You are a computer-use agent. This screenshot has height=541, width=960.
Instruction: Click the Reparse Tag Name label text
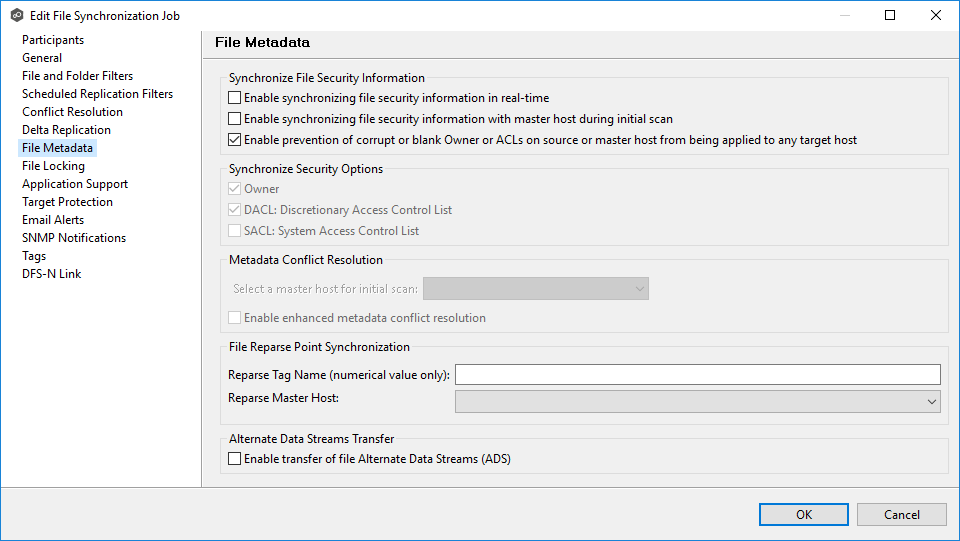point(339,375)
